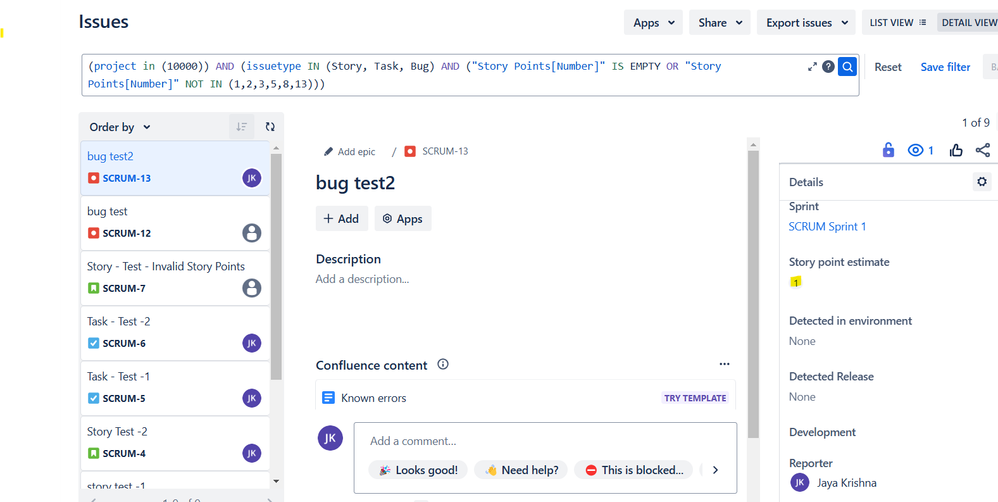
Task: Share this issue via share icon
Action: click(x=983, y=150)
